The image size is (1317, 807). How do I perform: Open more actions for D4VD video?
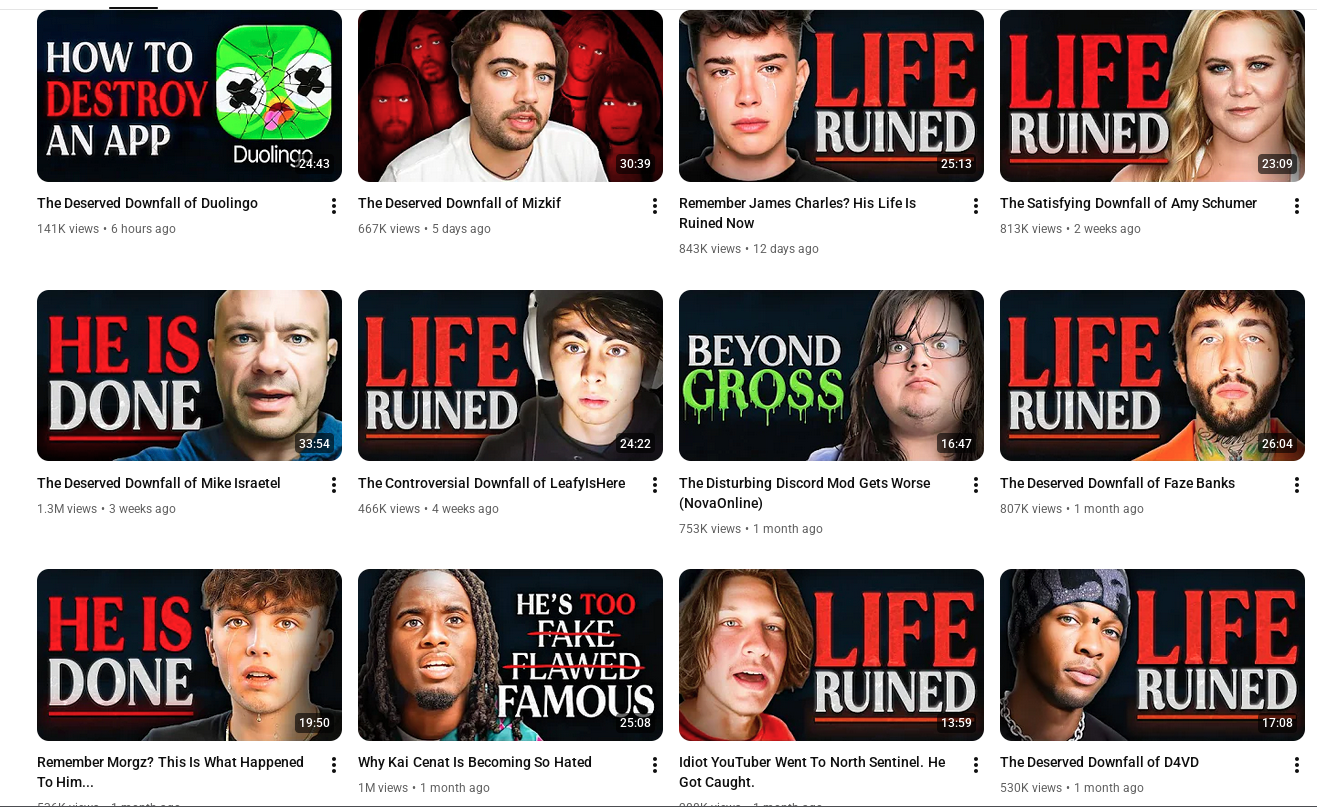[1297, 765]
